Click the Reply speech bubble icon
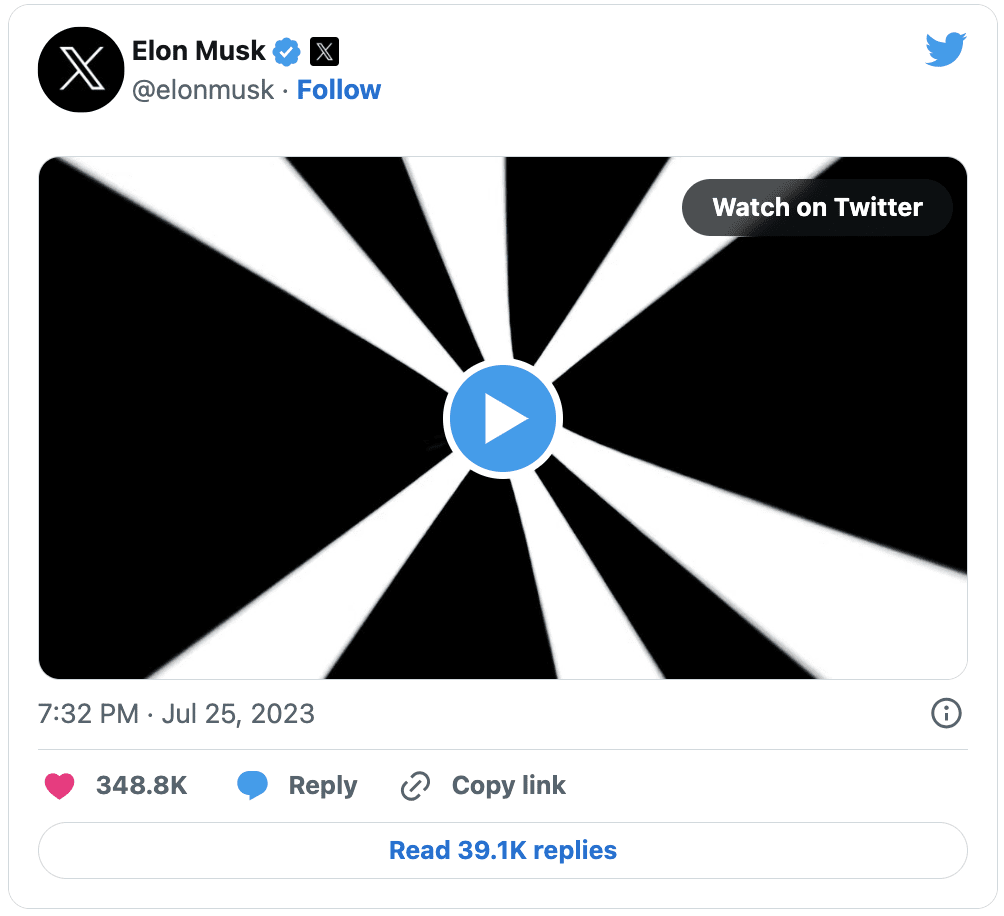Viewport: 1004px width, 916px height. tap(253, 785)
